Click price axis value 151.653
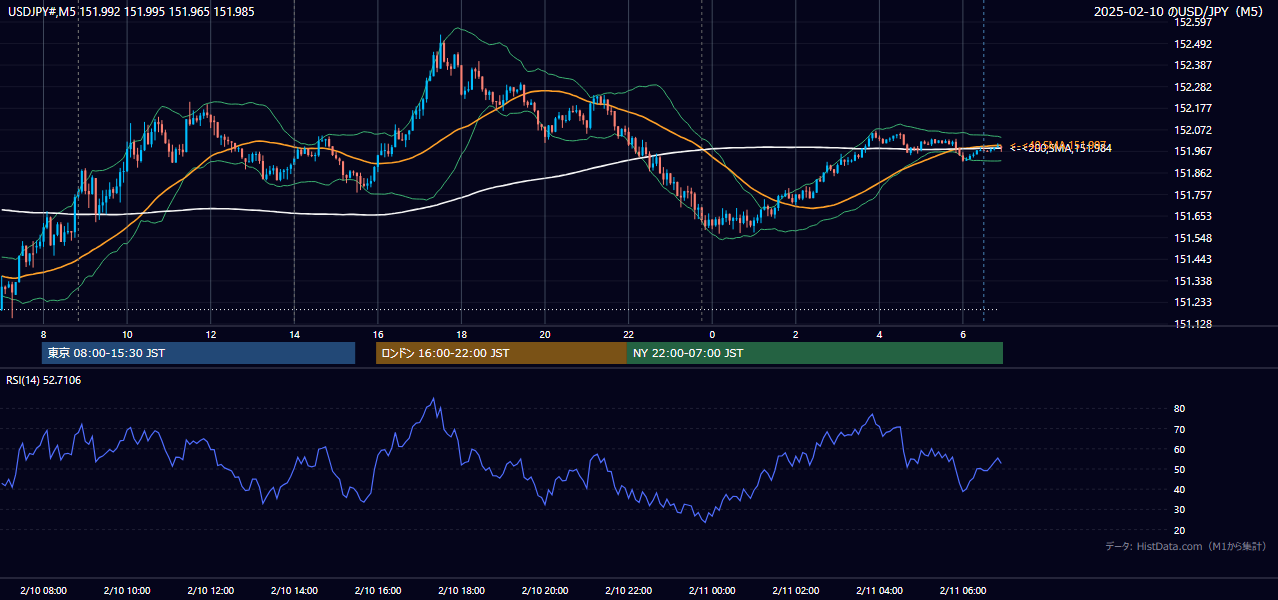Viewport: 1278px width, 600px height. [x=1194, y=216]
